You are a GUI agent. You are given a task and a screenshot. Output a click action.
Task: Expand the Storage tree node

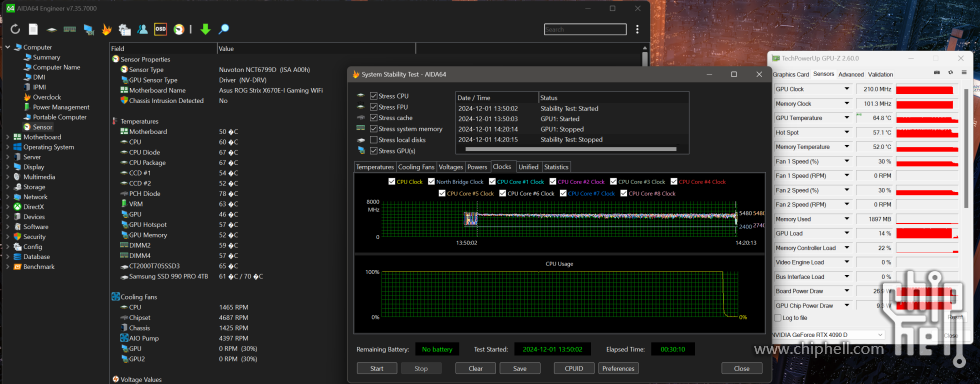[x=8, y=187]
